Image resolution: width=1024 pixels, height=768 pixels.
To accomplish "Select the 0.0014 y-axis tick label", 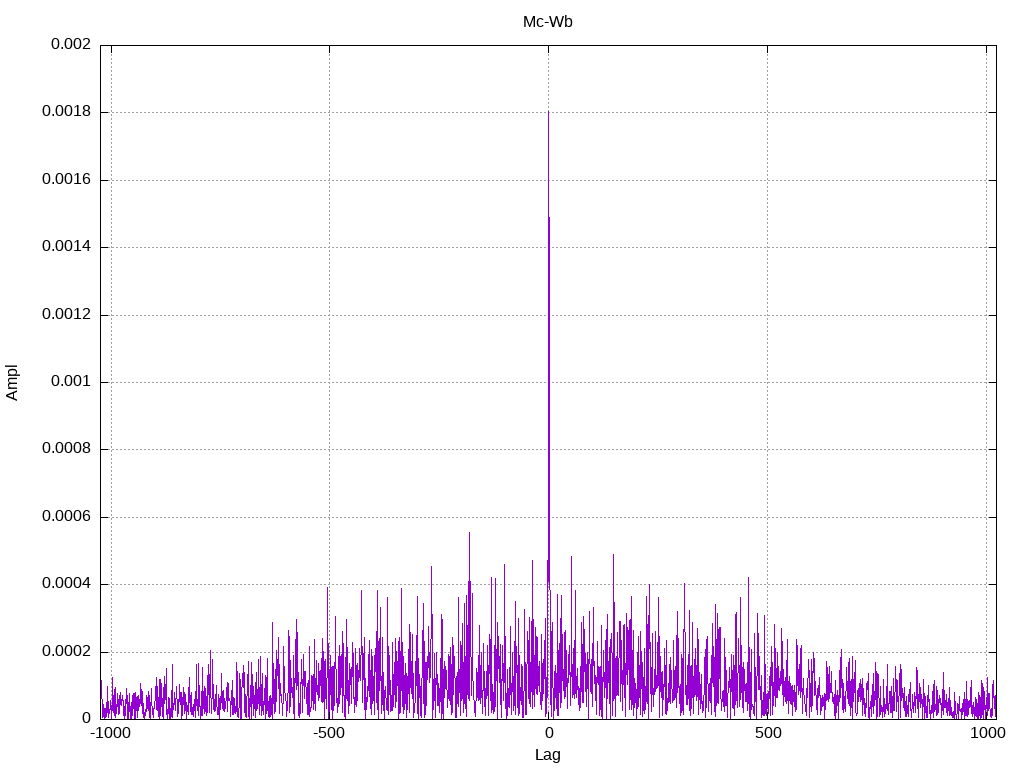I will 66,247.
